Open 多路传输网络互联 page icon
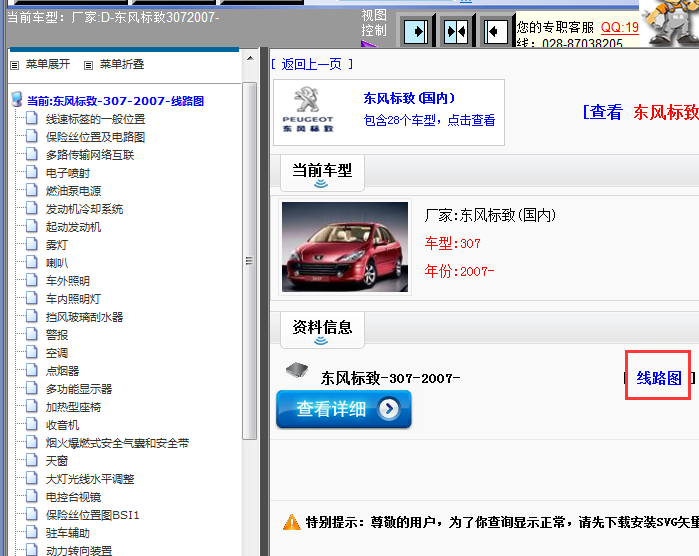This screenshot has width=699, height=556. [32, 155]
